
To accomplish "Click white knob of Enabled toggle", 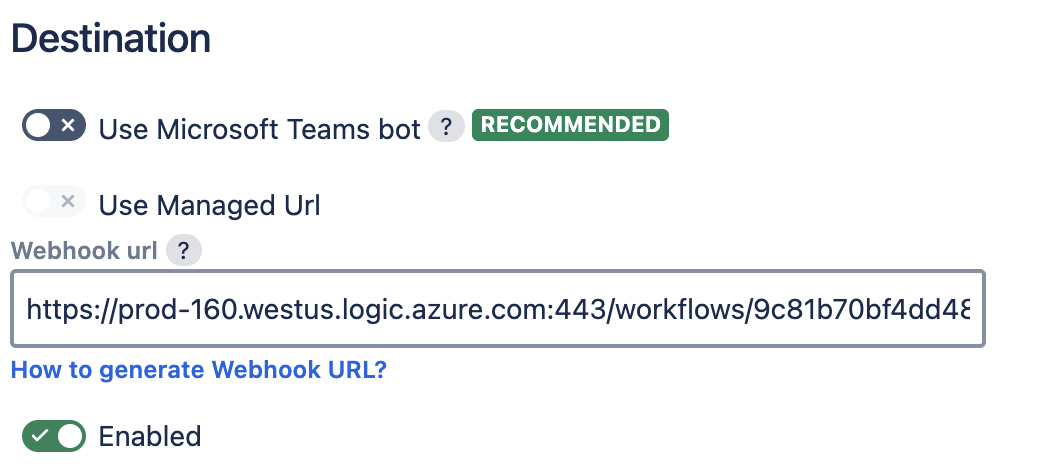I will [x=69, y=435].
